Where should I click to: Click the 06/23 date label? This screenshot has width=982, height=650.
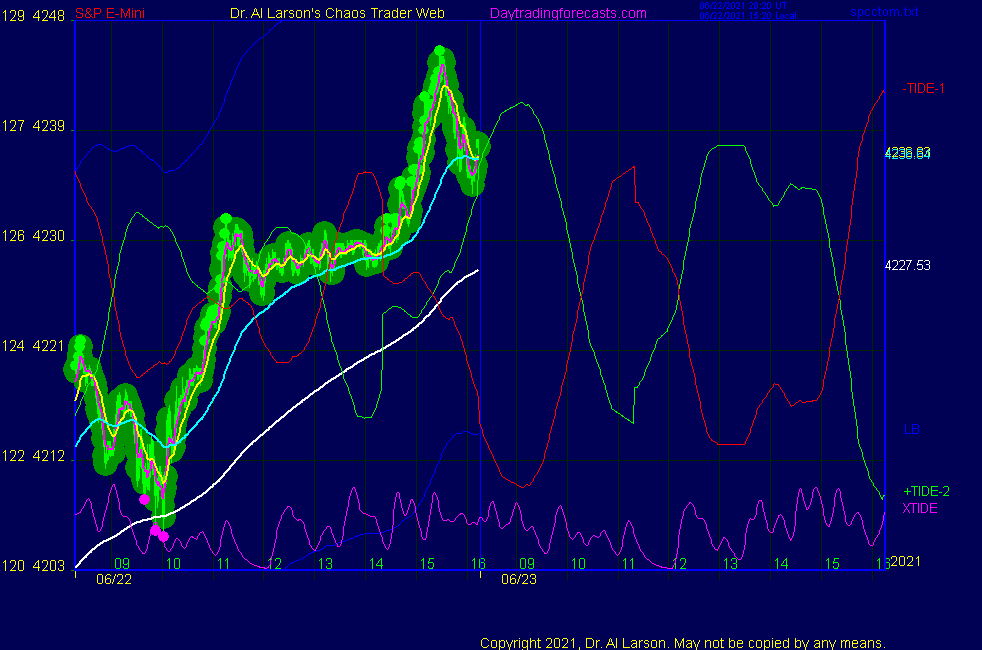[x=519, y=580]
